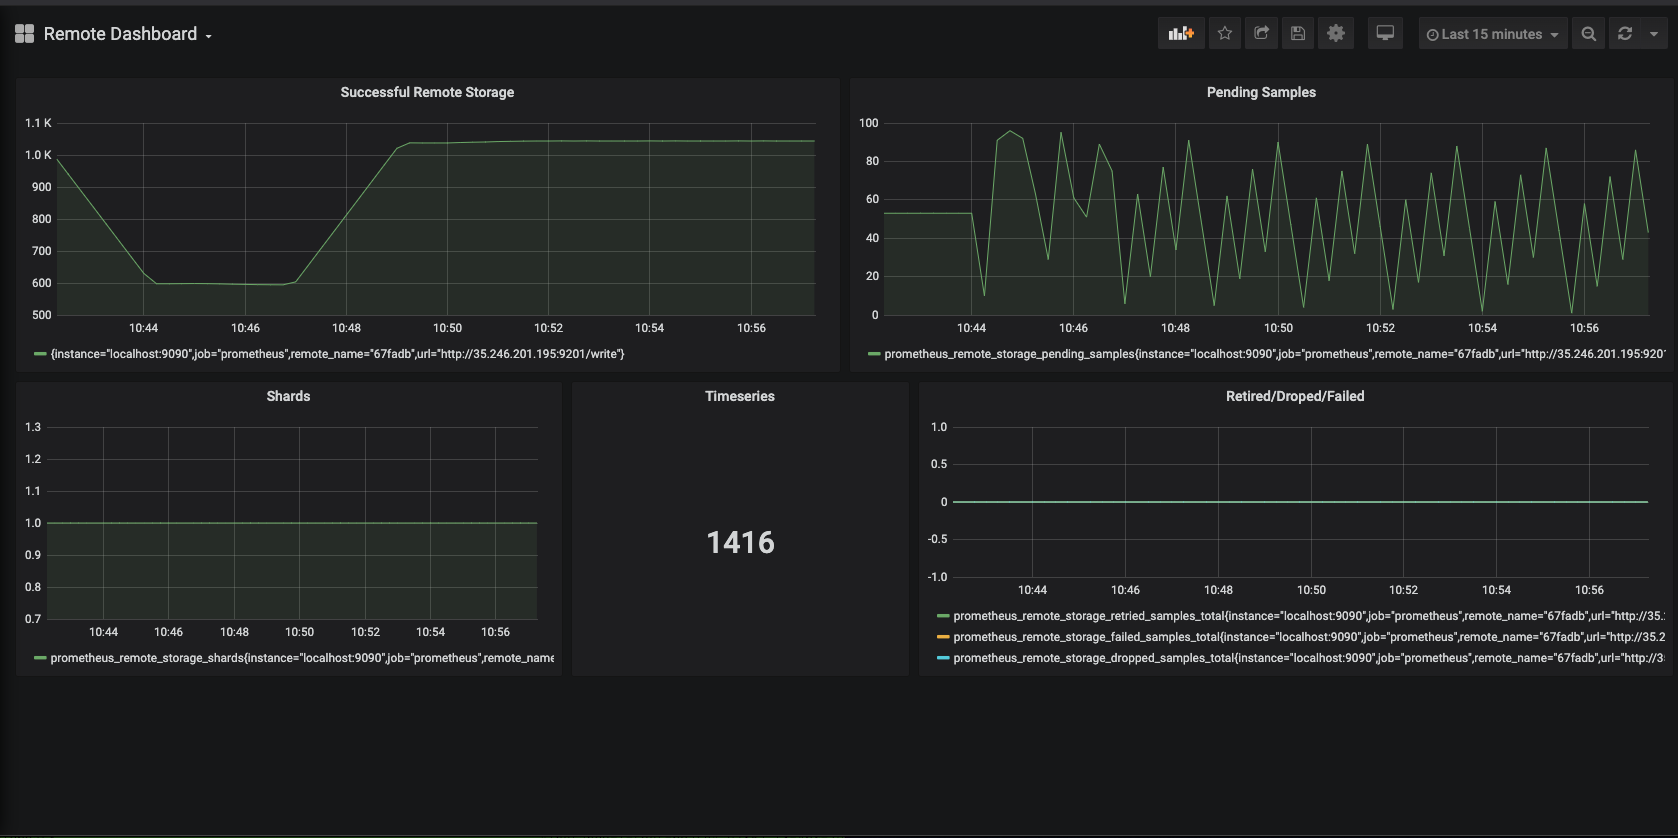The image size is (1678, 838).
Task: Click the -1.0 axis label in Retired/Droped/Failed
Action: [937, 577]
